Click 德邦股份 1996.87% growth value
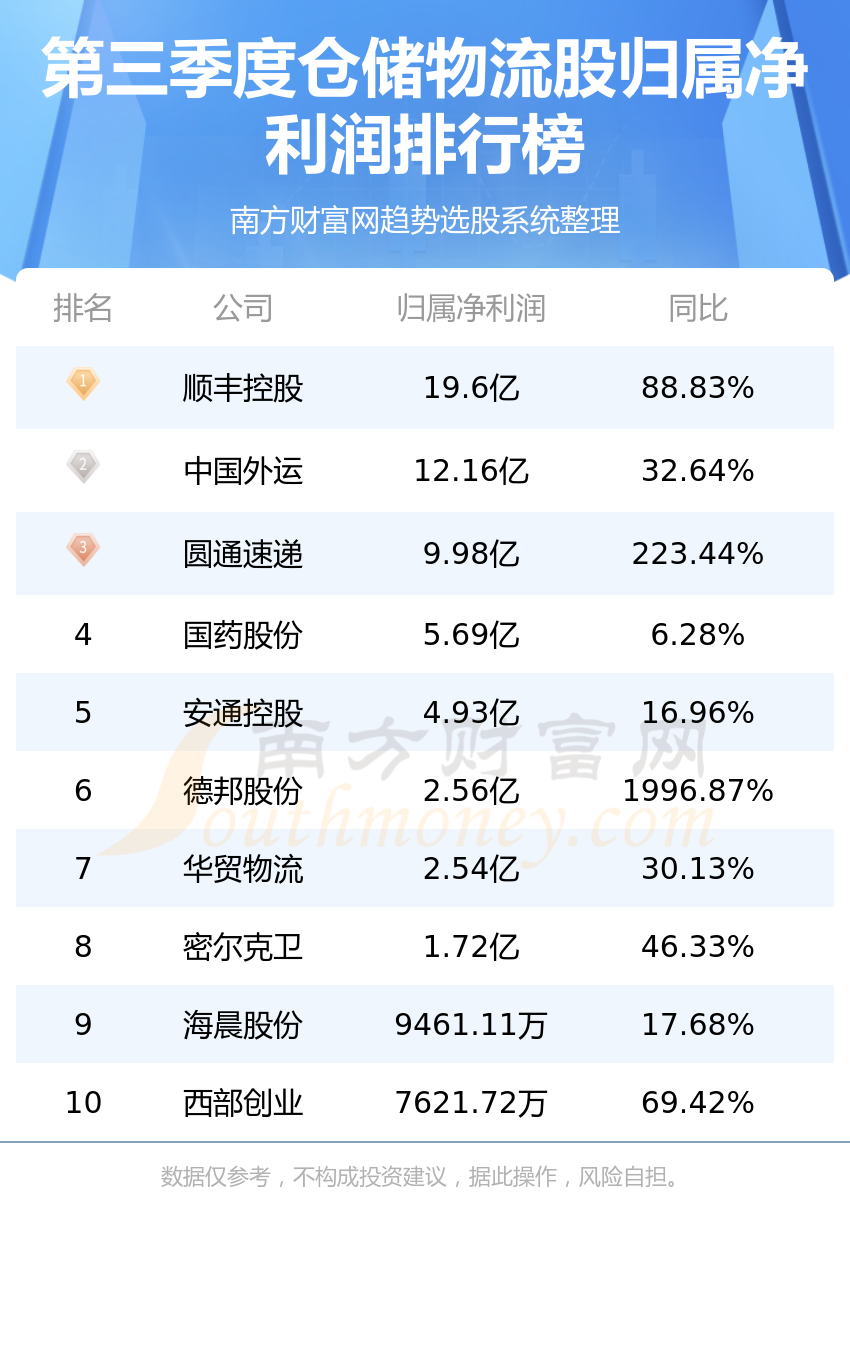The image size is (850, 1350). [698, 790]
